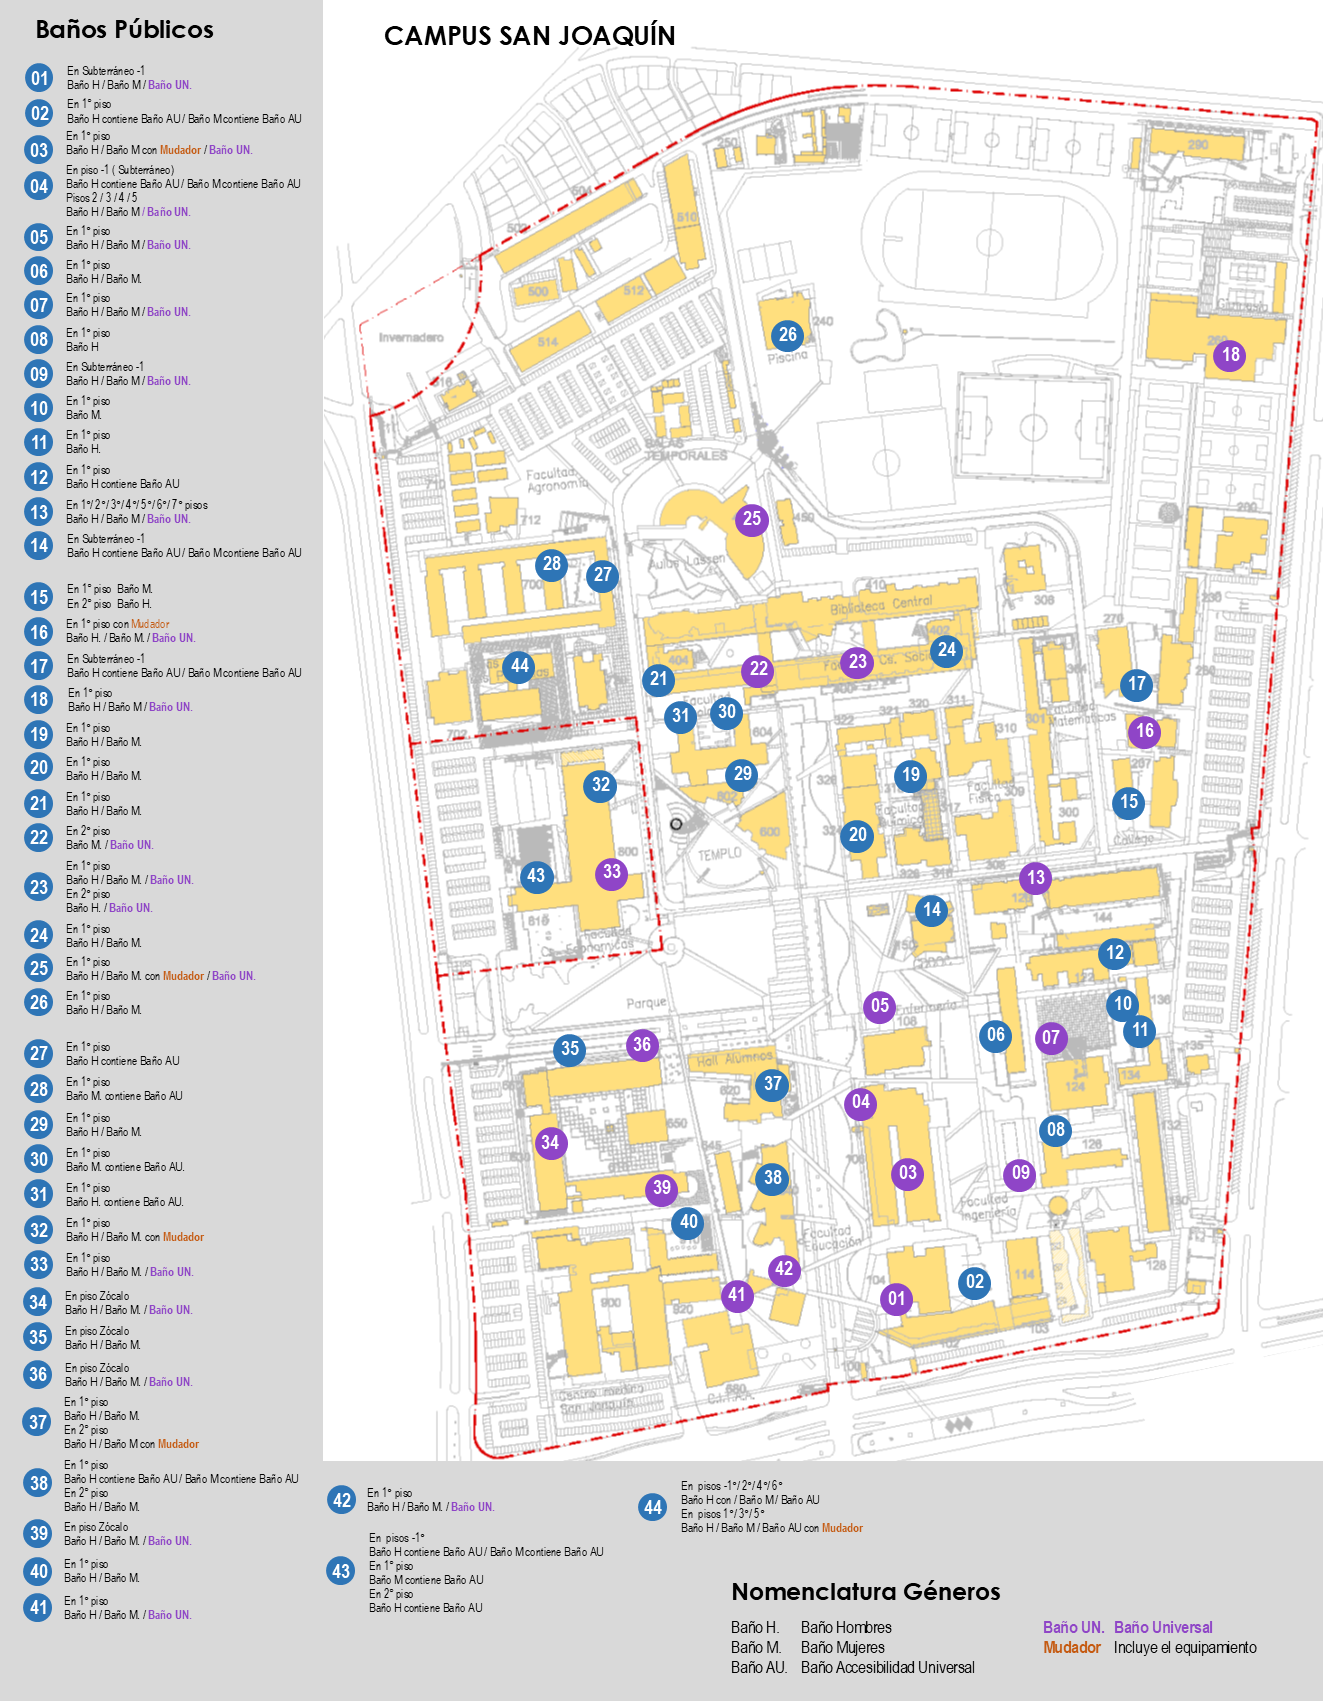The width and height of the screenshot is (1323, 1701).
Task: Select the 42 badge in the bottom legend
Action: pos(342,1500)
